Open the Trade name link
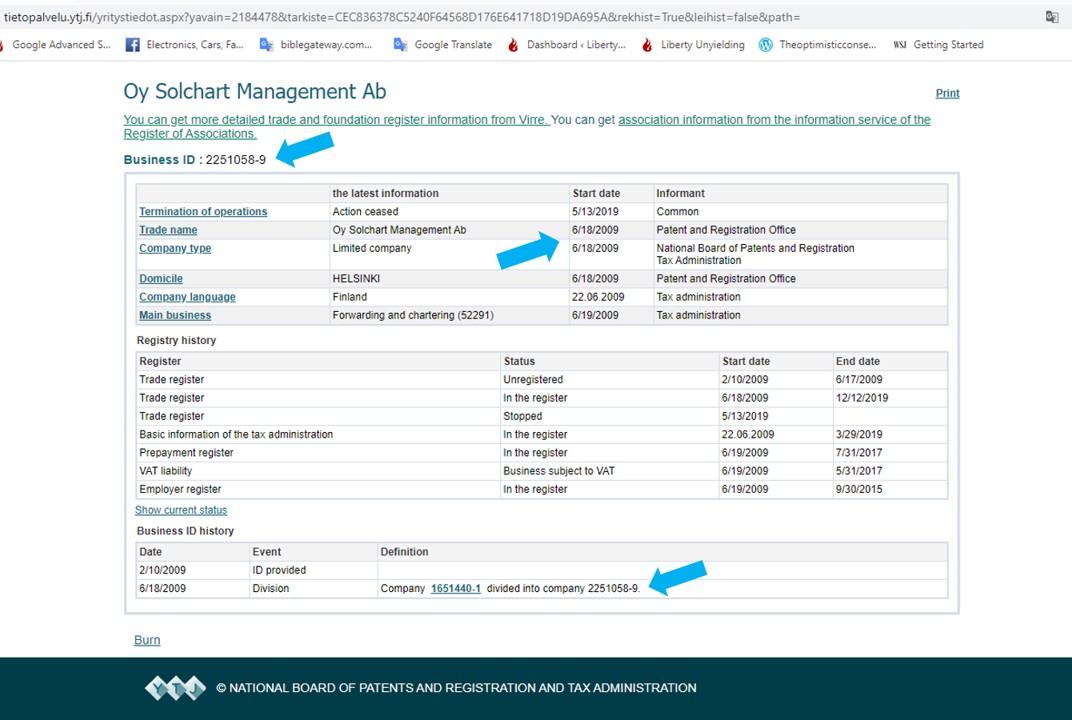The image size is (1072, 720). [x=168, y=230]
